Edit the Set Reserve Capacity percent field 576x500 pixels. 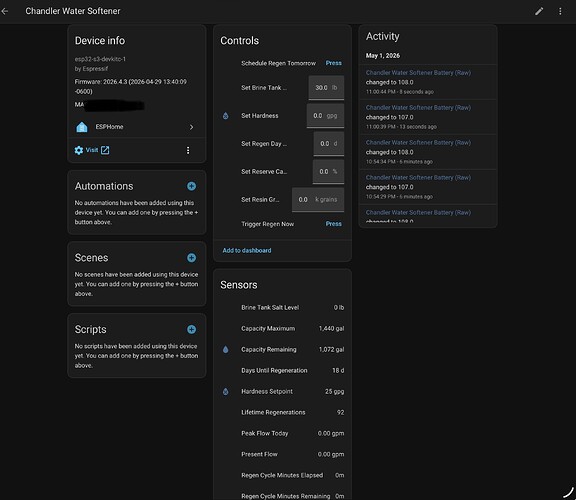[x=328, y=172]
